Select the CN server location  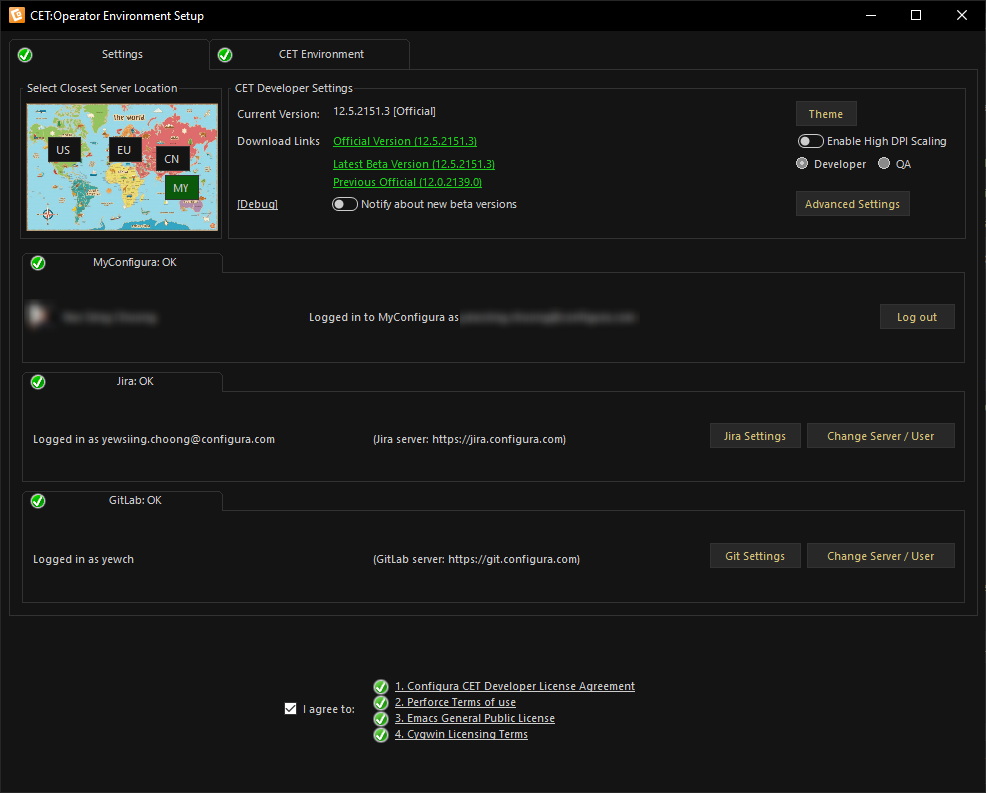coord(172,158)
